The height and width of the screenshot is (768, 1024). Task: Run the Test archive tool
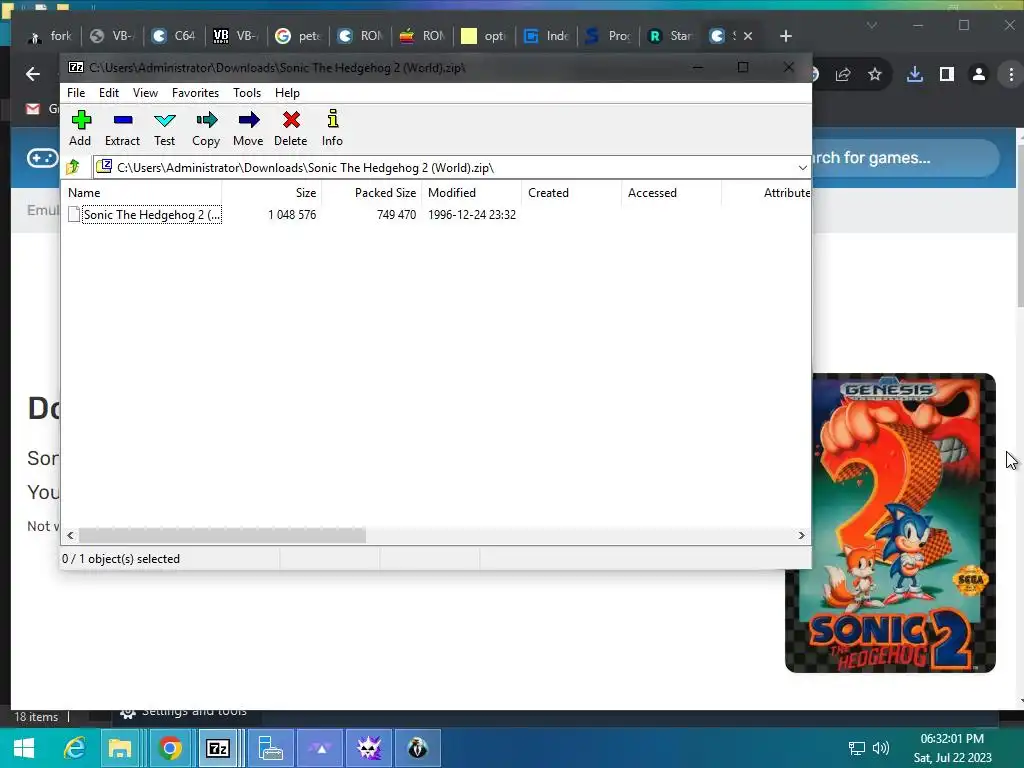[165, 128]
